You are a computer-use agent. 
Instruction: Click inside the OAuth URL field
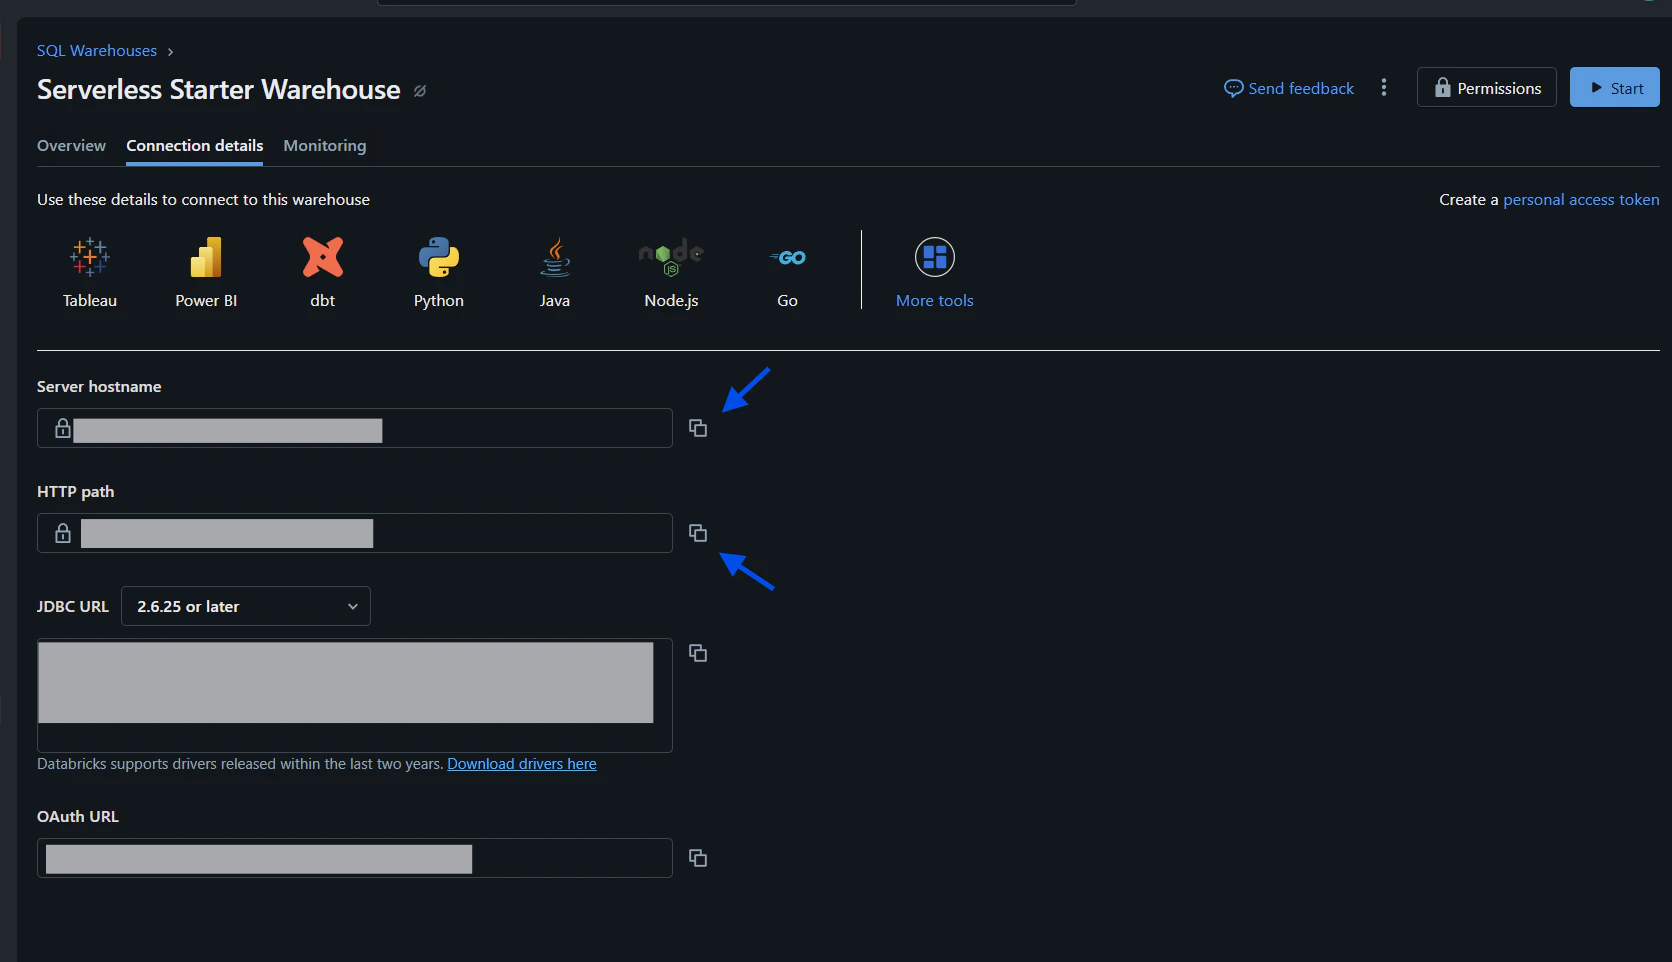(355, 858)
